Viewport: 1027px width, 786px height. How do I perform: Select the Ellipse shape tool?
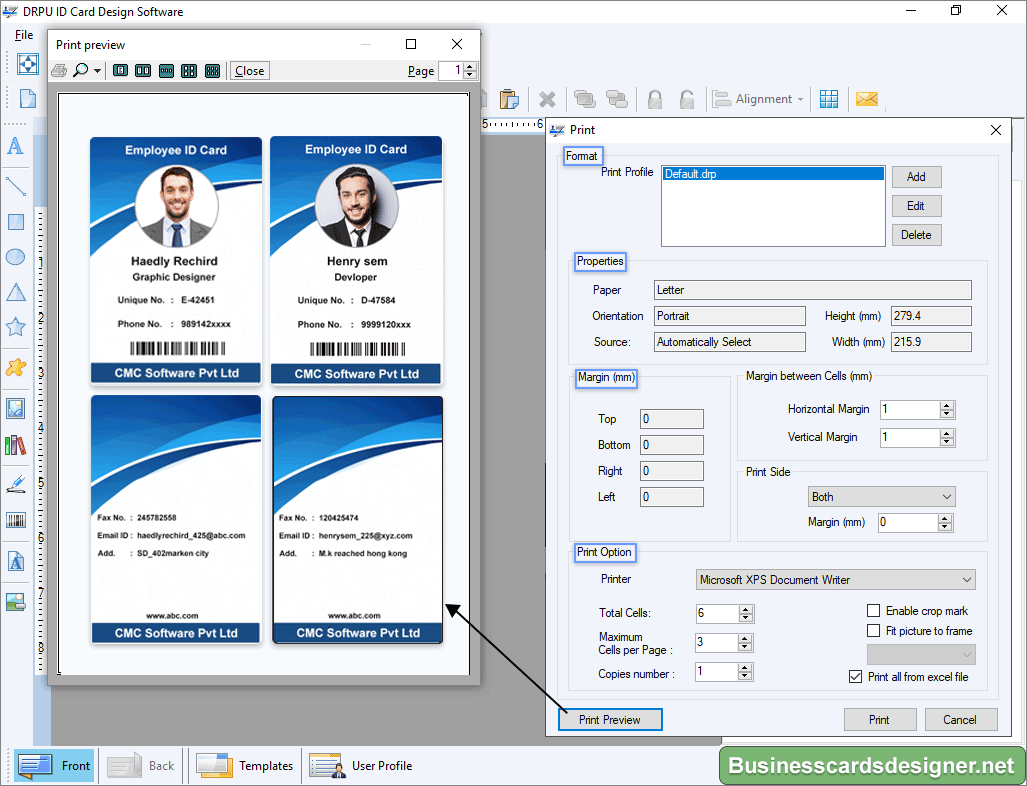pos(16,257)
